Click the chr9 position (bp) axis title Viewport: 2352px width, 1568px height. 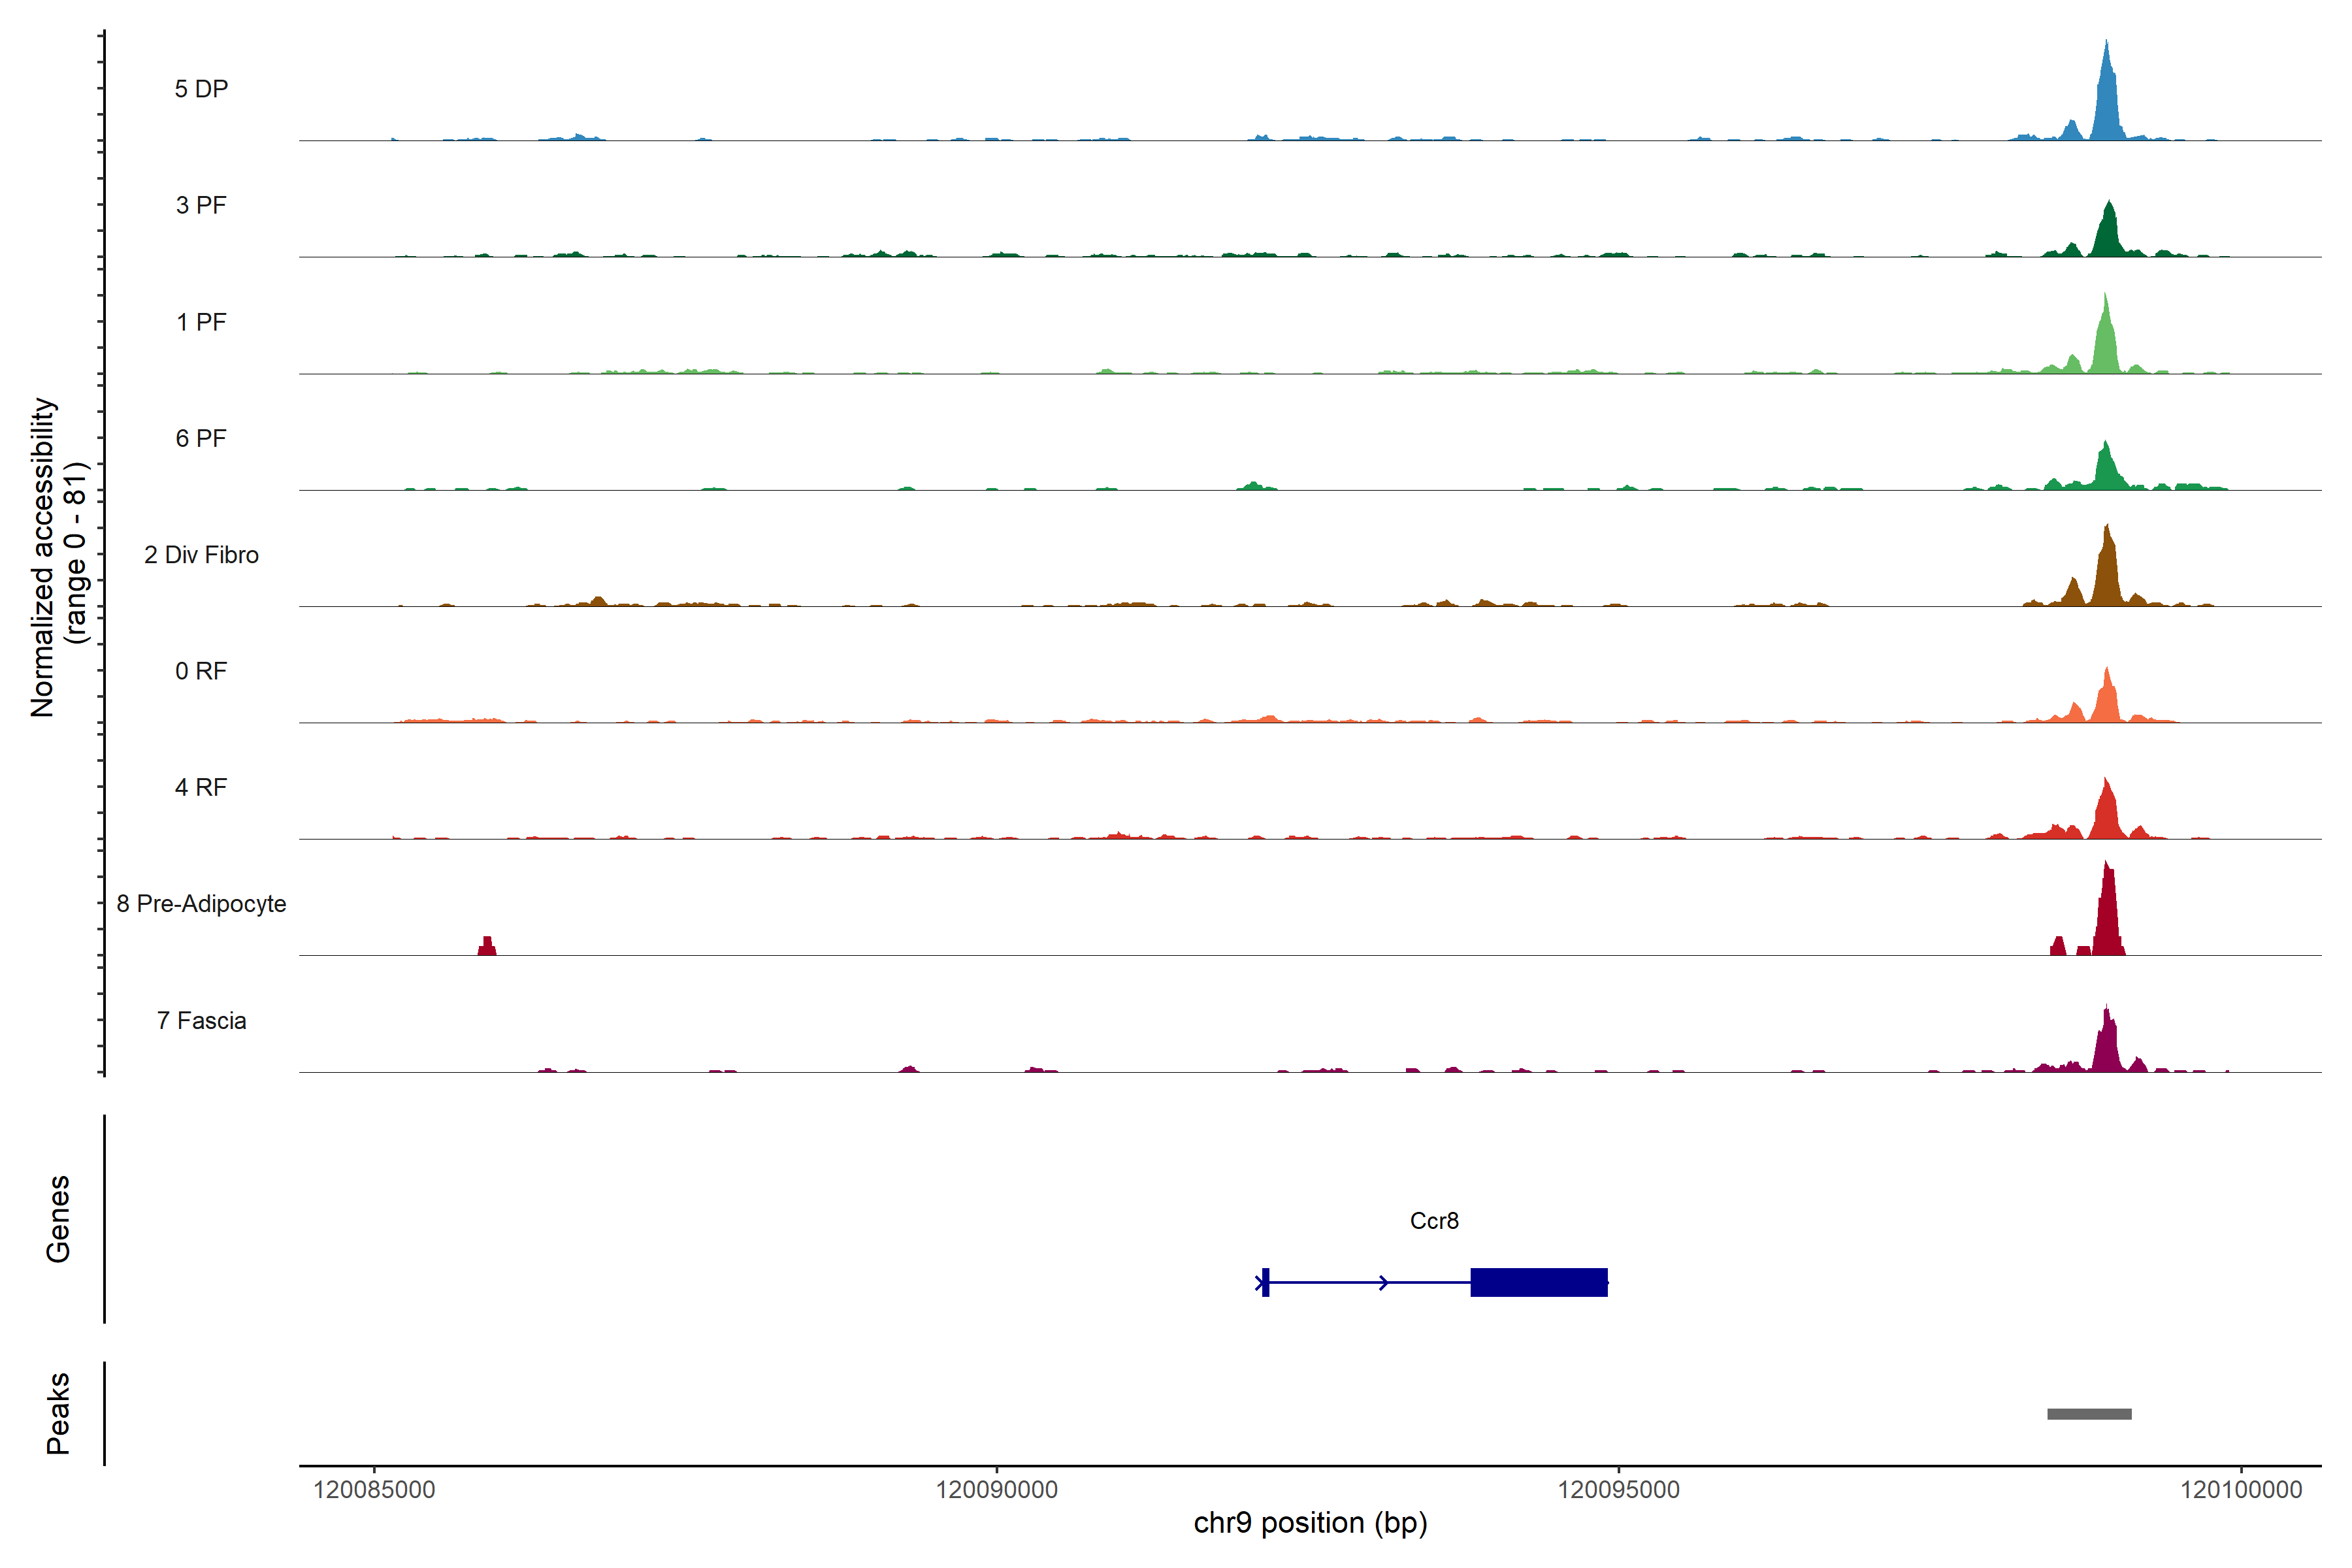coord(1310,1523)
